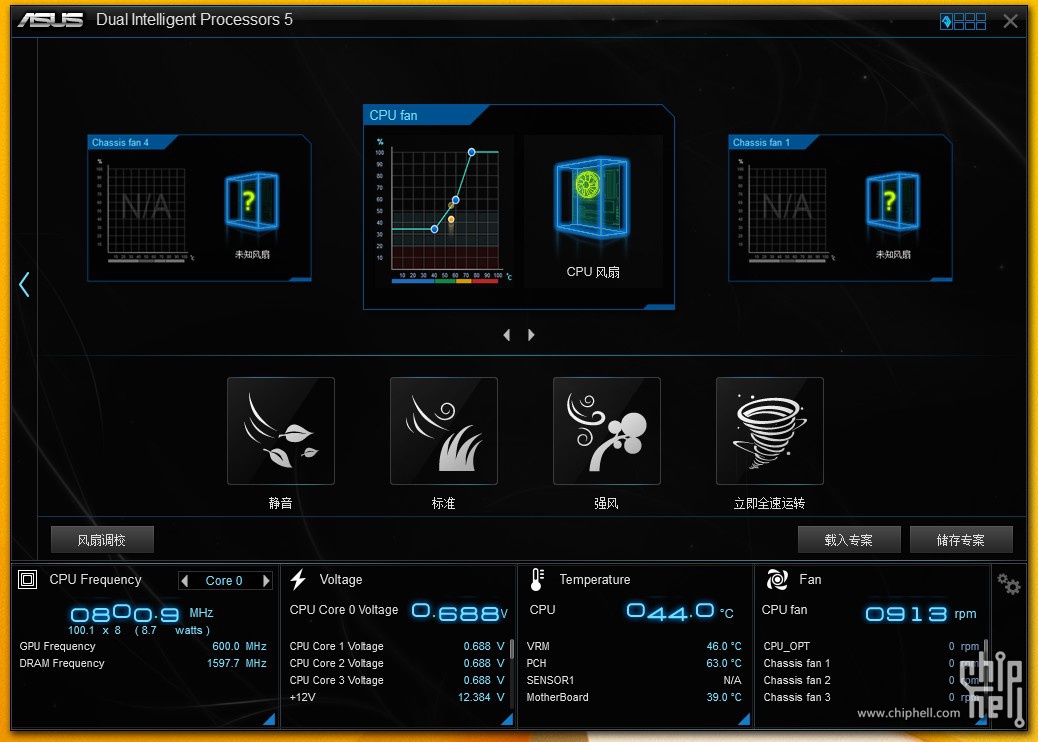Expand the CPU Frequency panel corner triangle

click(269, 719)
